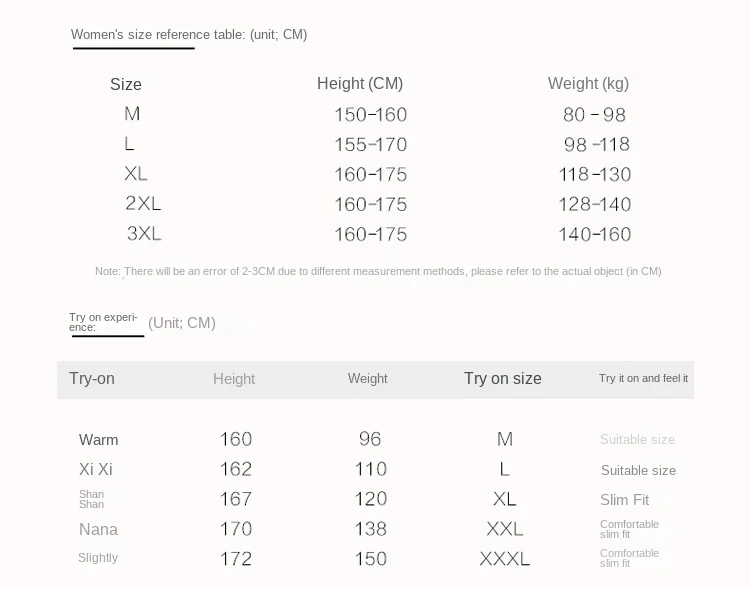Click the Women's size reference table heading
The height and width of the screenshot is (589, 750).
189,34
